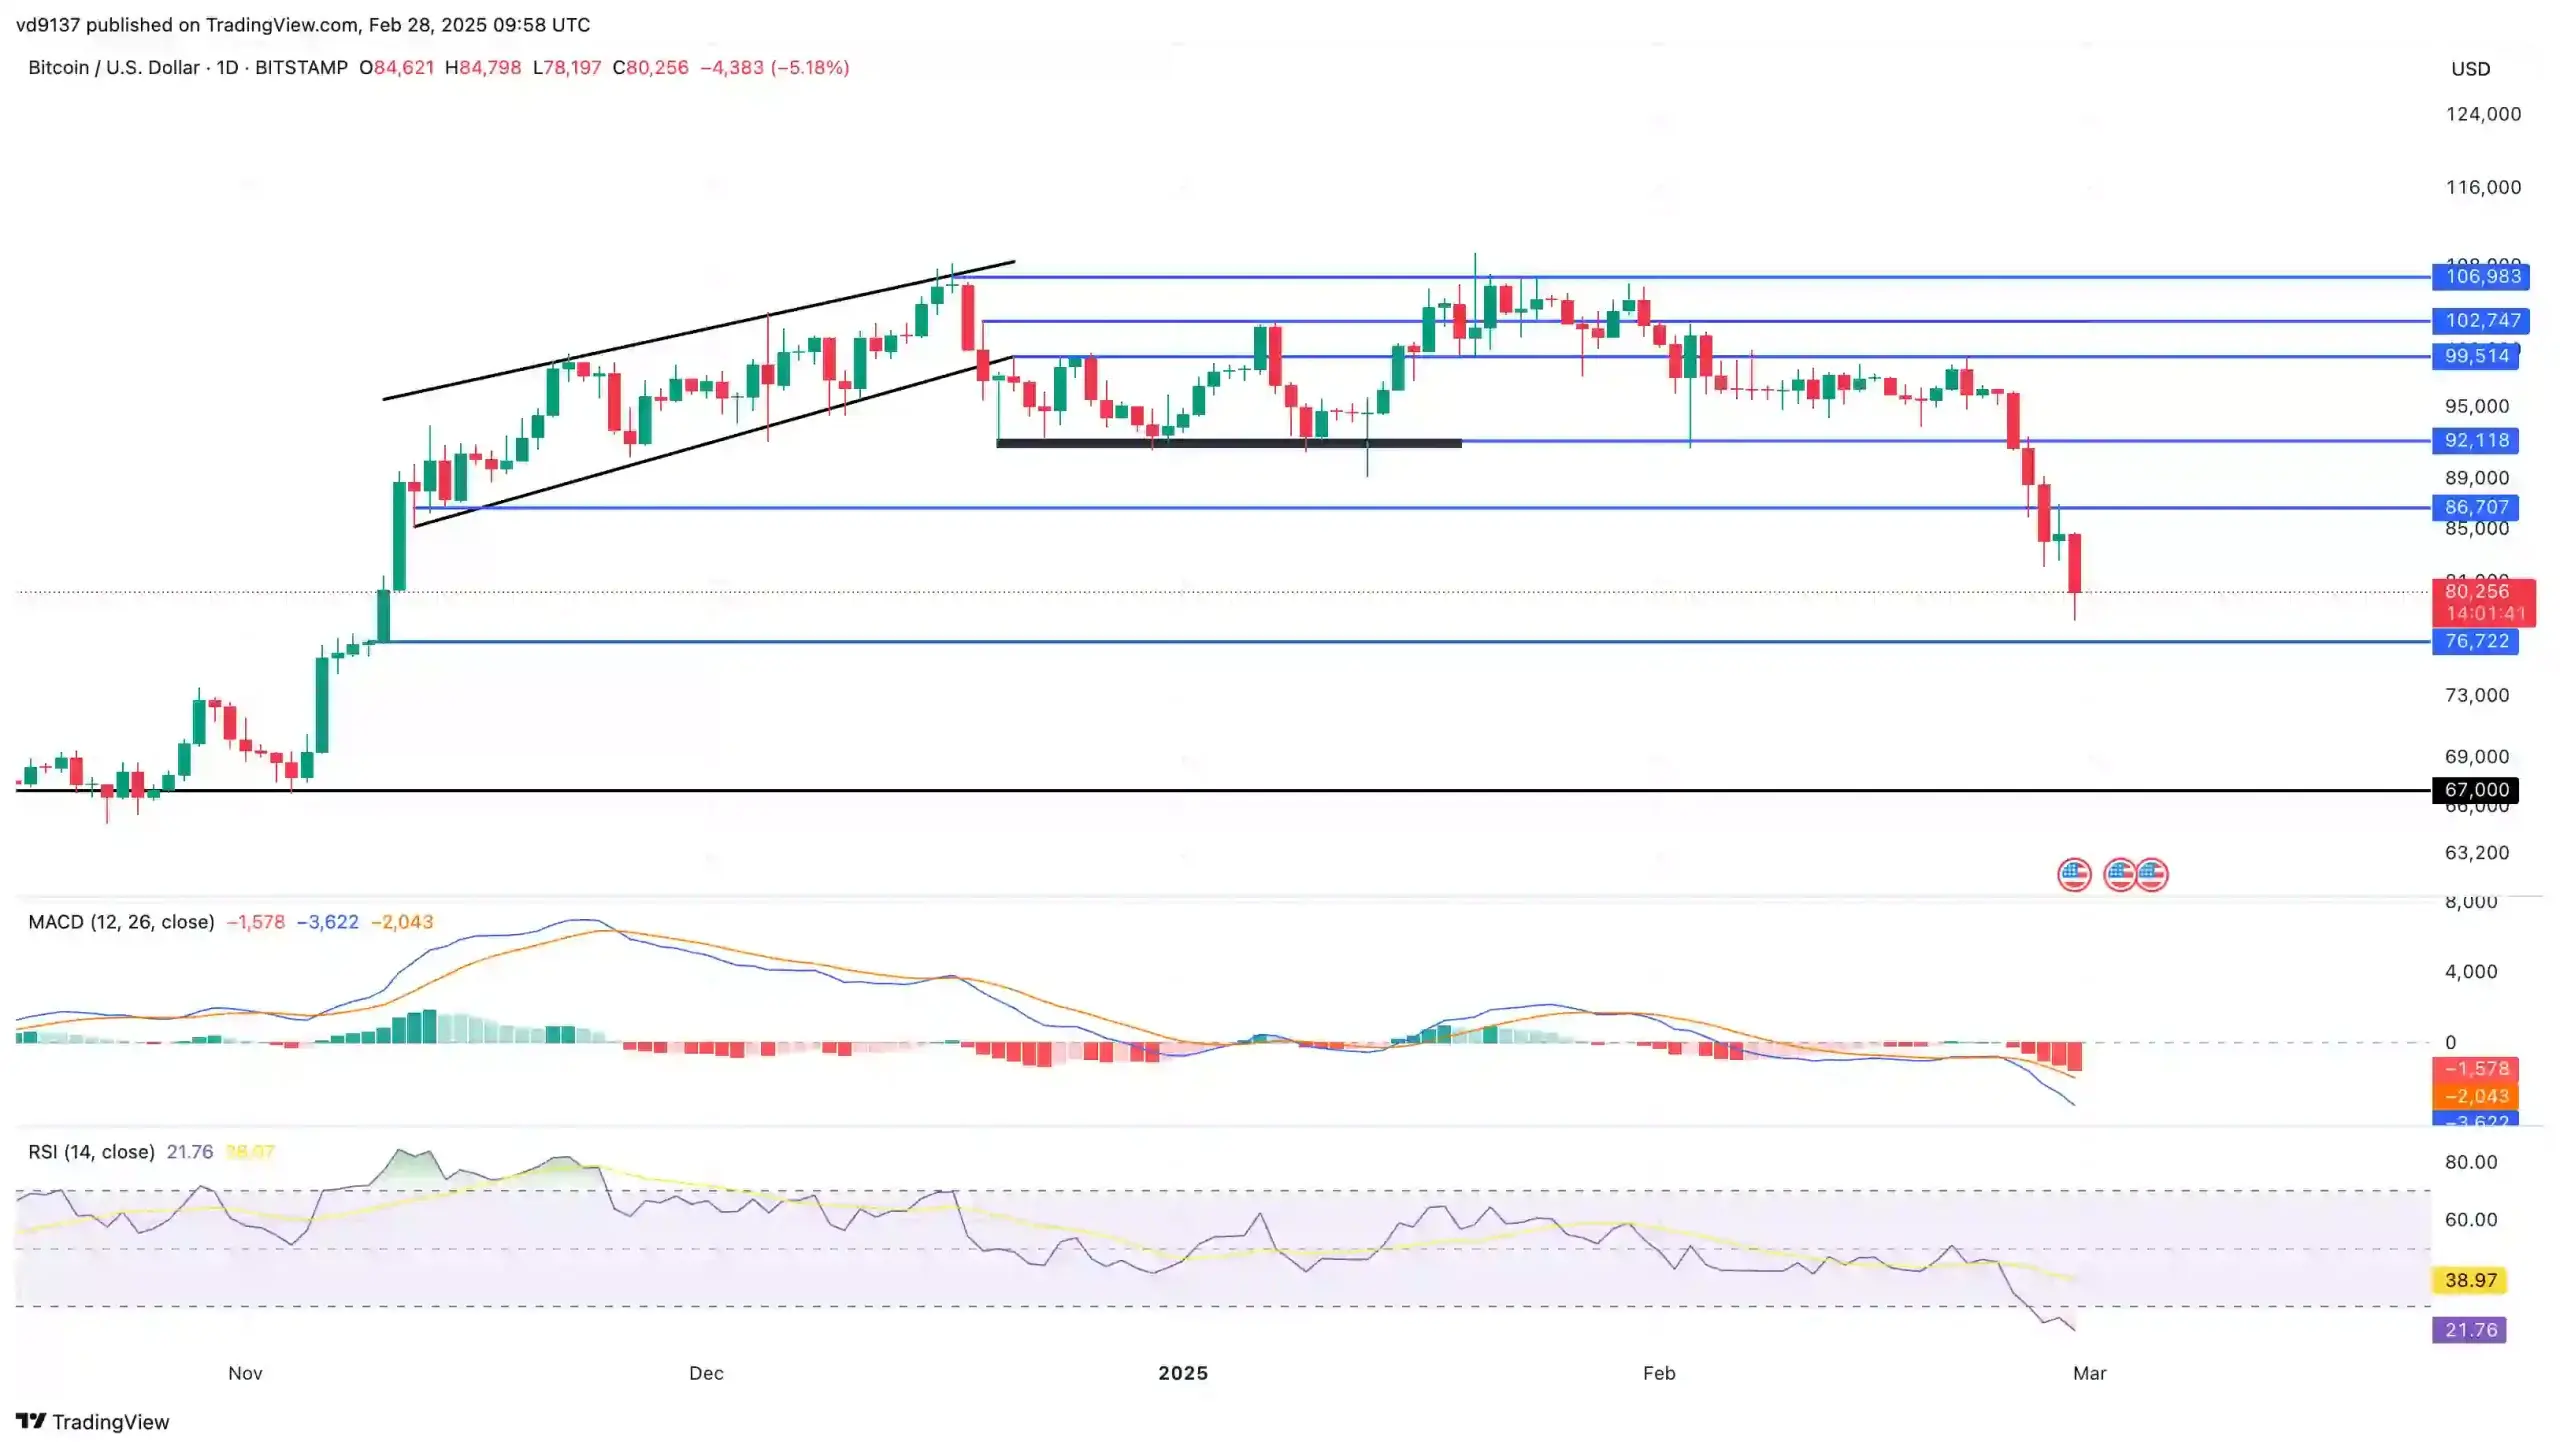
Task: Click the rightmost US flag economic event icon
Action: [2151, 875]
